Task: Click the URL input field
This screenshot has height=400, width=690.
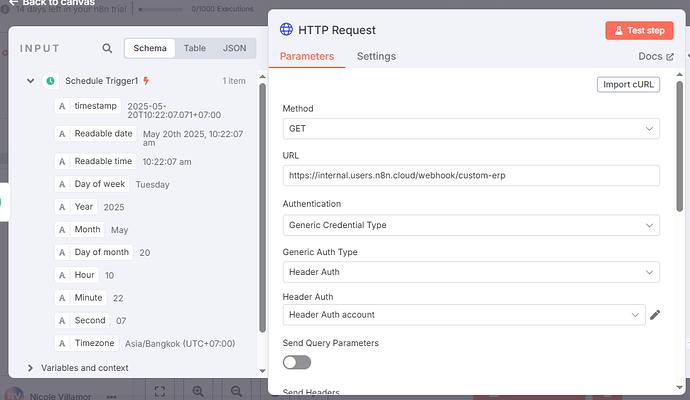Action: [471, 176]
